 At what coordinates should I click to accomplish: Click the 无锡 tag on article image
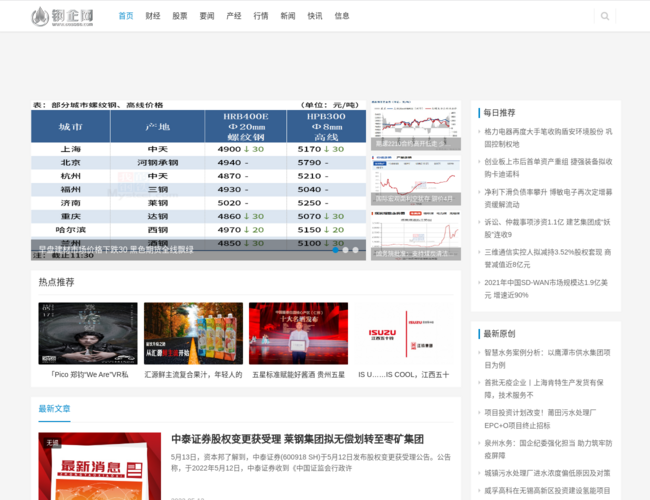click(x=53, y=443)
